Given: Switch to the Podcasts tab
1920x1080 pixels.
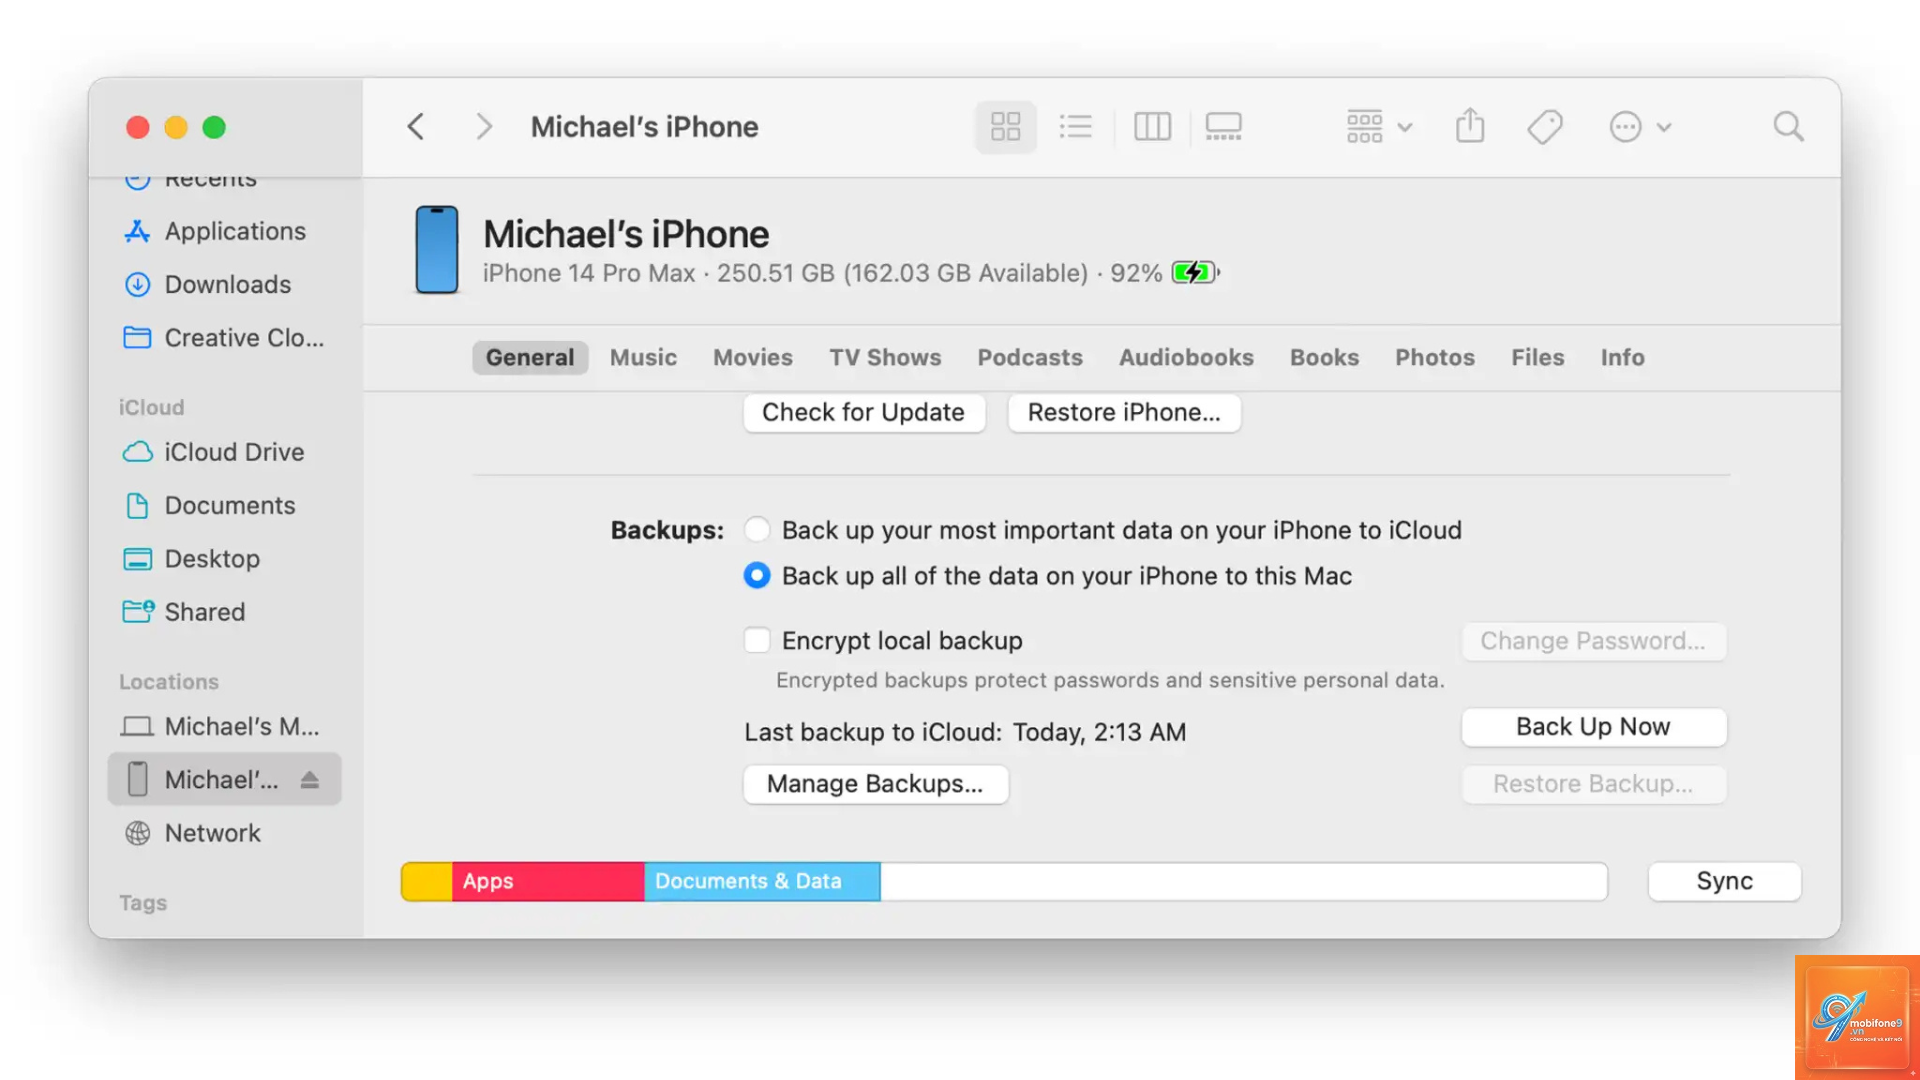Looking at the screenshot, I should tap(1030, 357).
